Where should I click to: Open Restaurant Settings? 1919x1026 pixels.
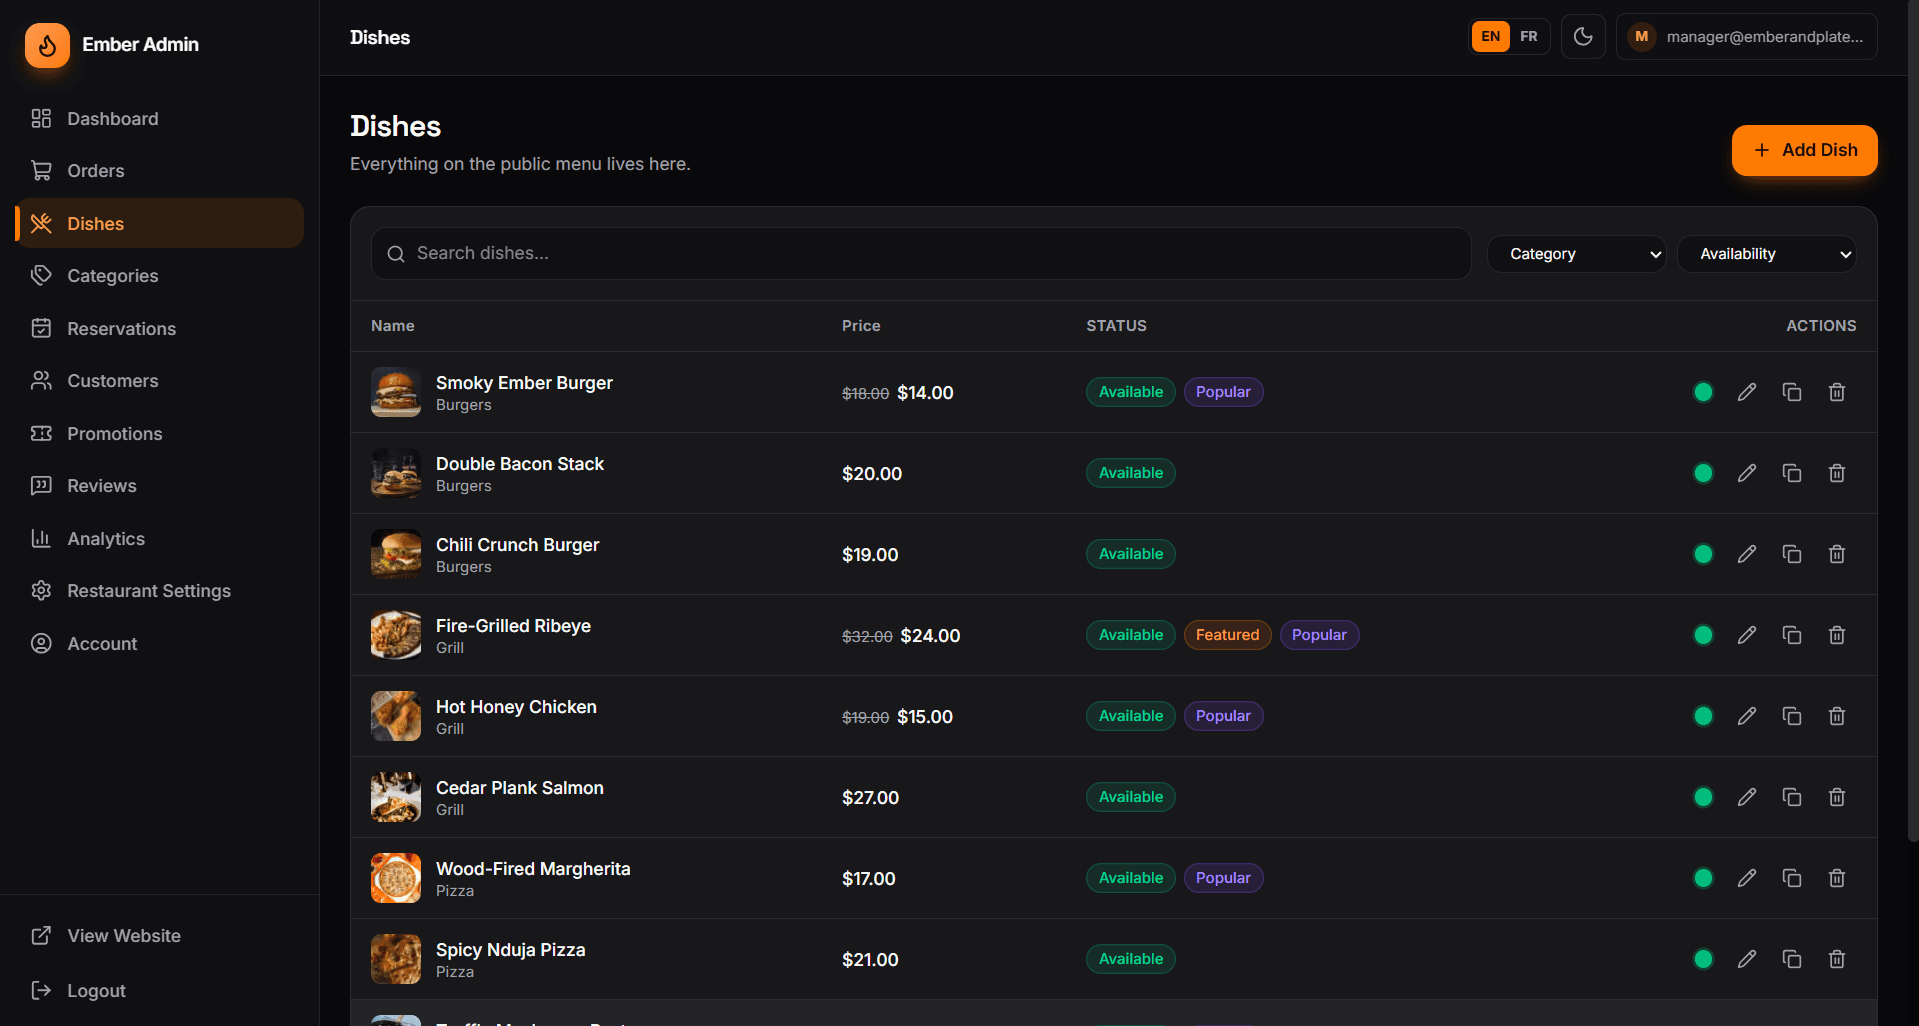click(159, 591)
